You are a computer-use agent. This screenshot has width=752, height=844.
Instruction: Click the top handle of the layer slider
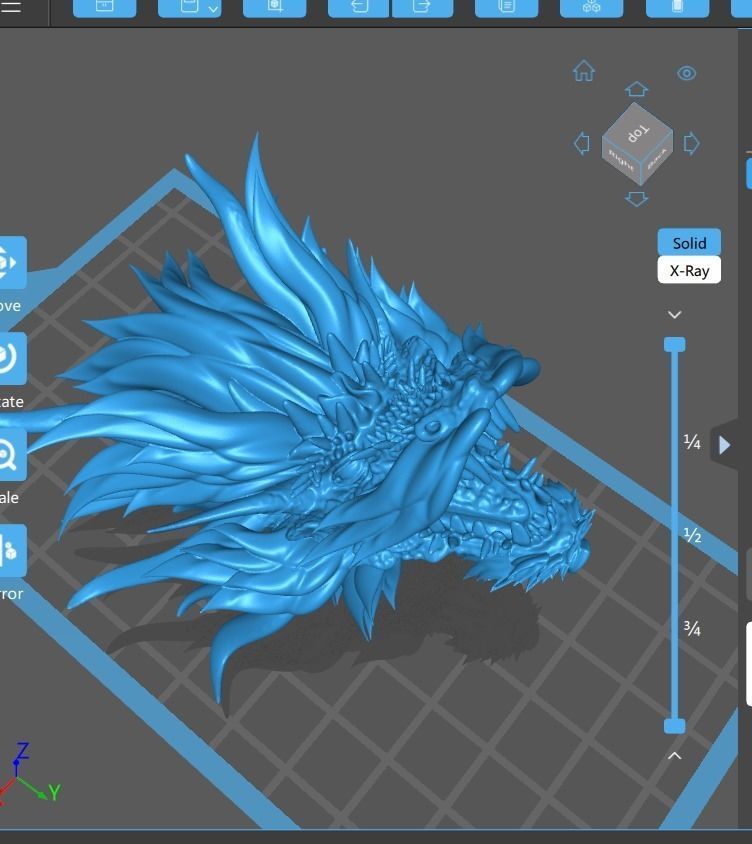(674, 344)
